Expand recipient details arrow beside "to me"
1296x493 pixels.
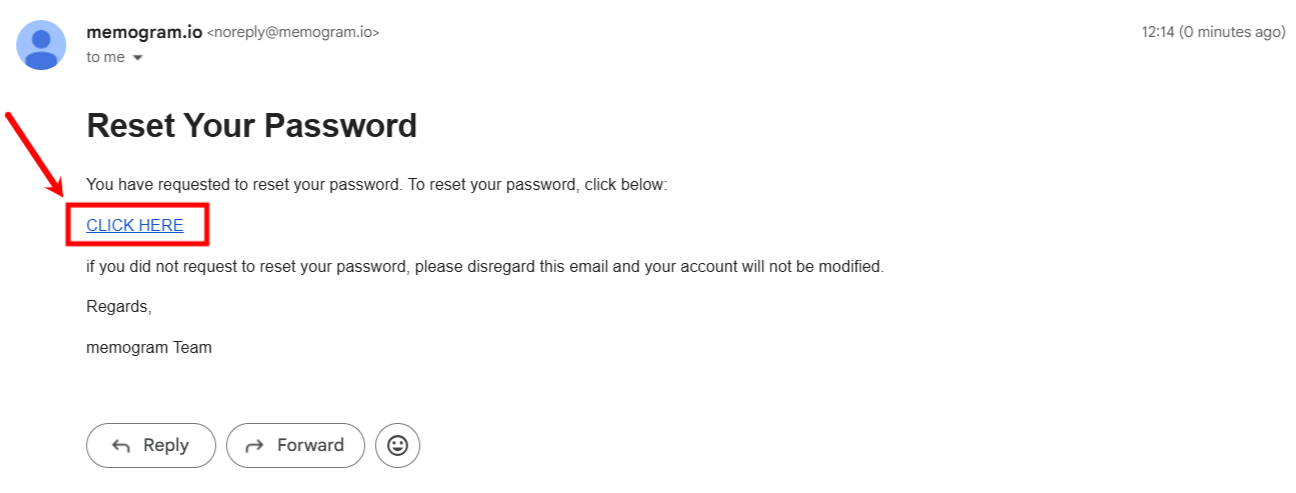coord(138,58)
